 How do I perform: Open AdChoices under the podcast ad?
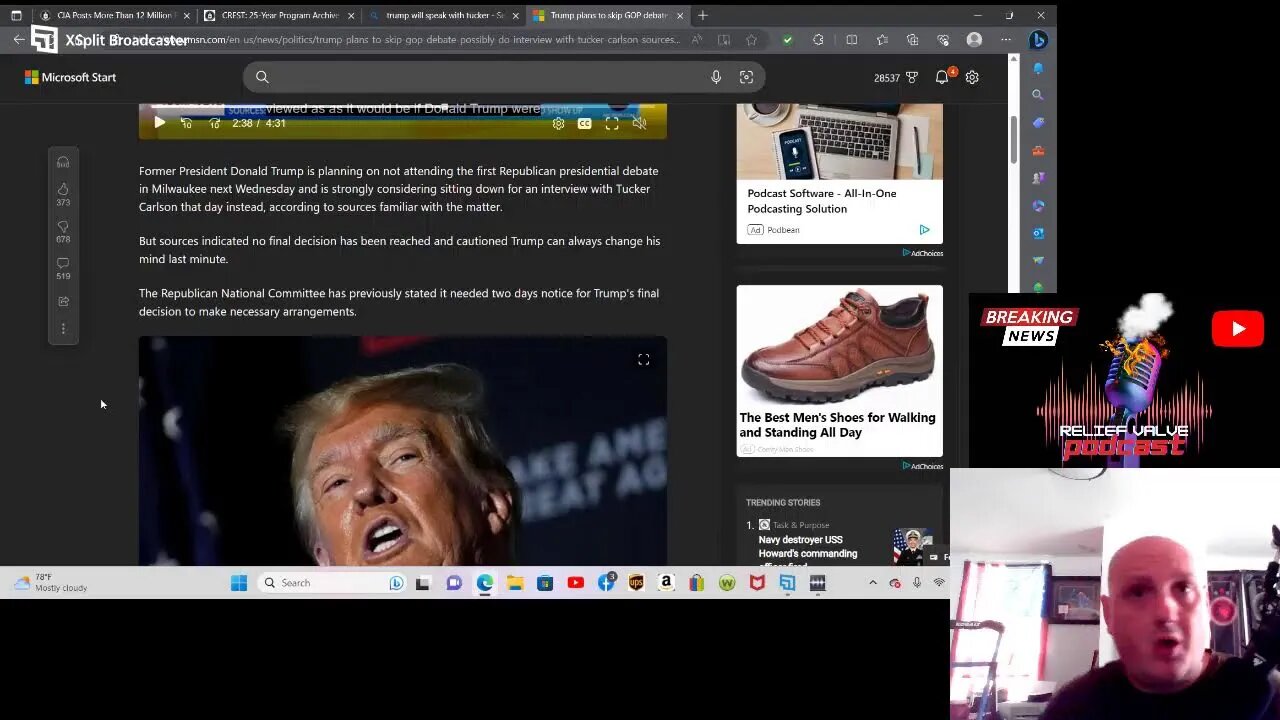(923, 253)
